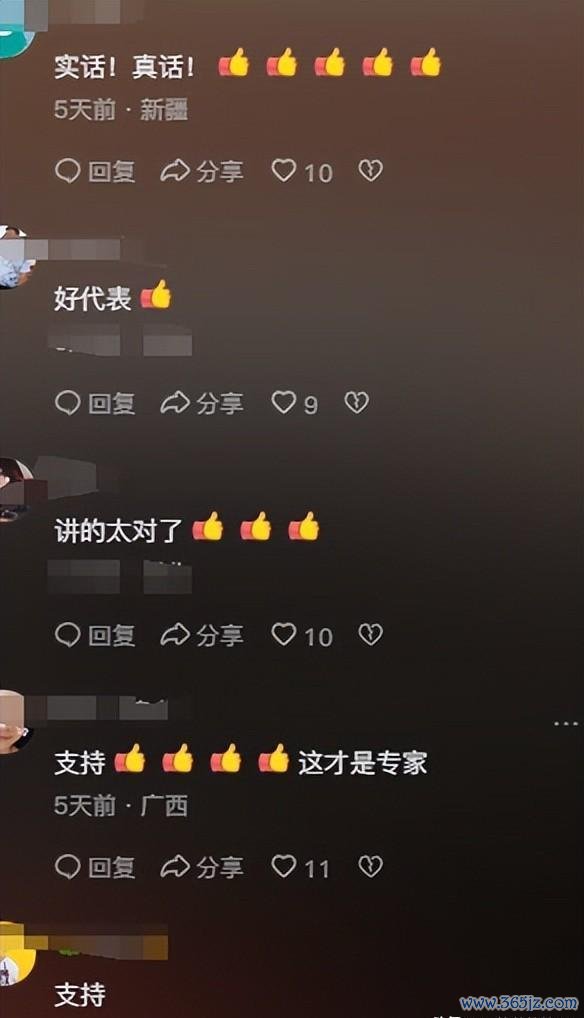The width and height of the screenshot is (584, 1018).
Task: Tap broken-heart dislike under "好代表"
Action: (x=356, y=403)
